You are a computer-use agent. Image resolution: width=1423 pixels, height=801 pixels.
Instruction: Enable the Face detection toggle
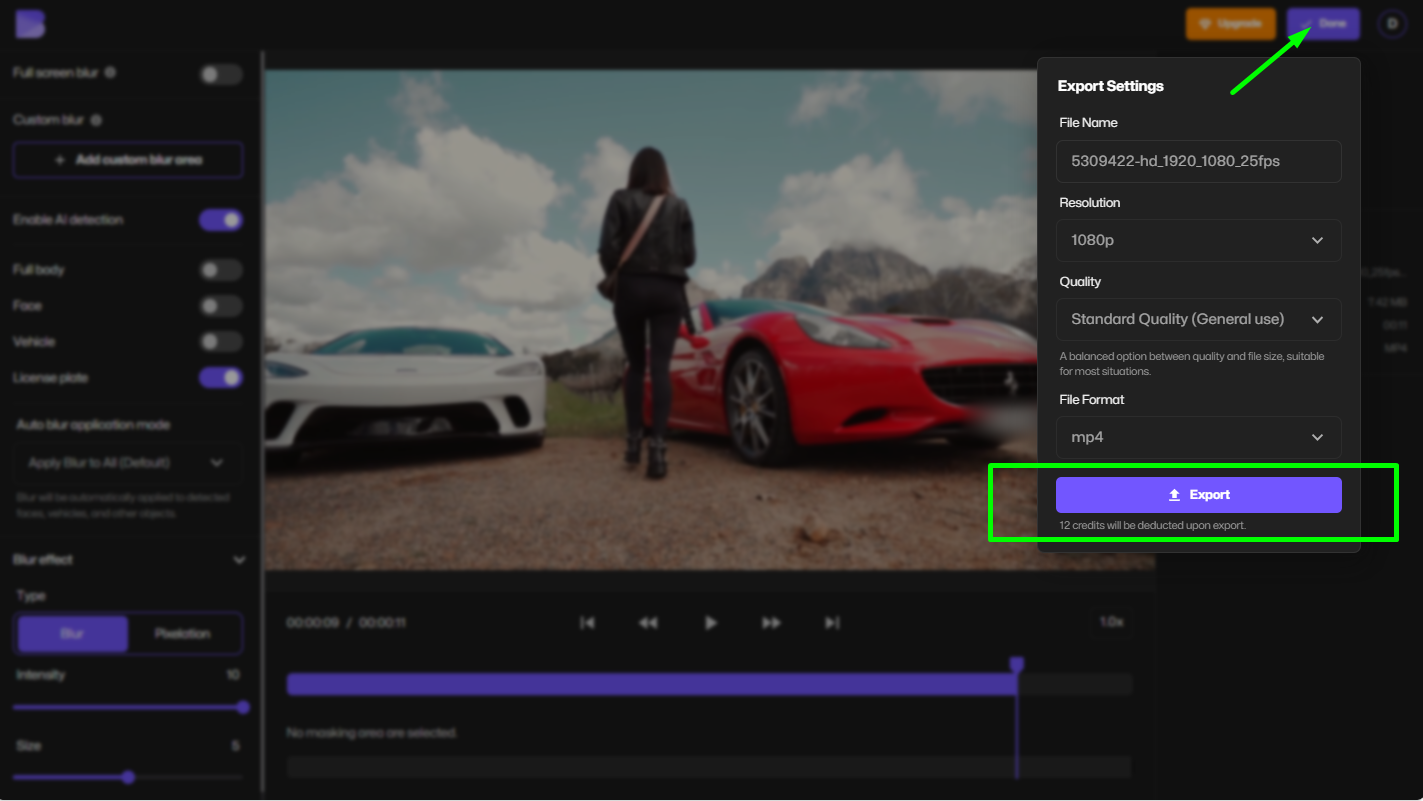220,305
